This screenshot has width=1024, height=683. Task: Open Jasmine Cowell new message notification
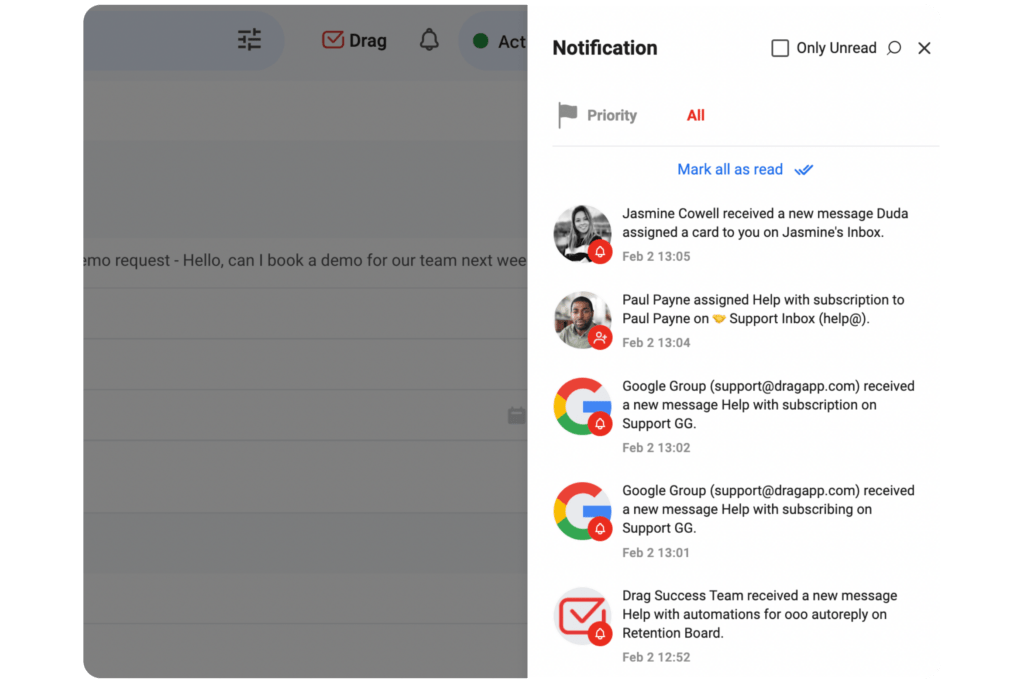[x=746, y=234]
